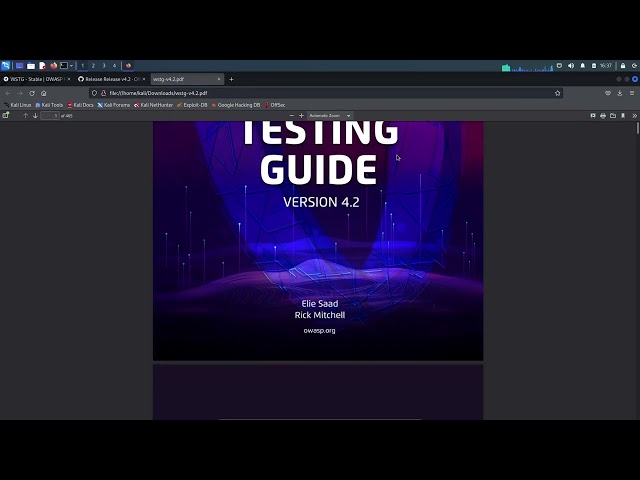The image size is (640, 480).
Task: Go forward to the next page
Action: [20, 93]
